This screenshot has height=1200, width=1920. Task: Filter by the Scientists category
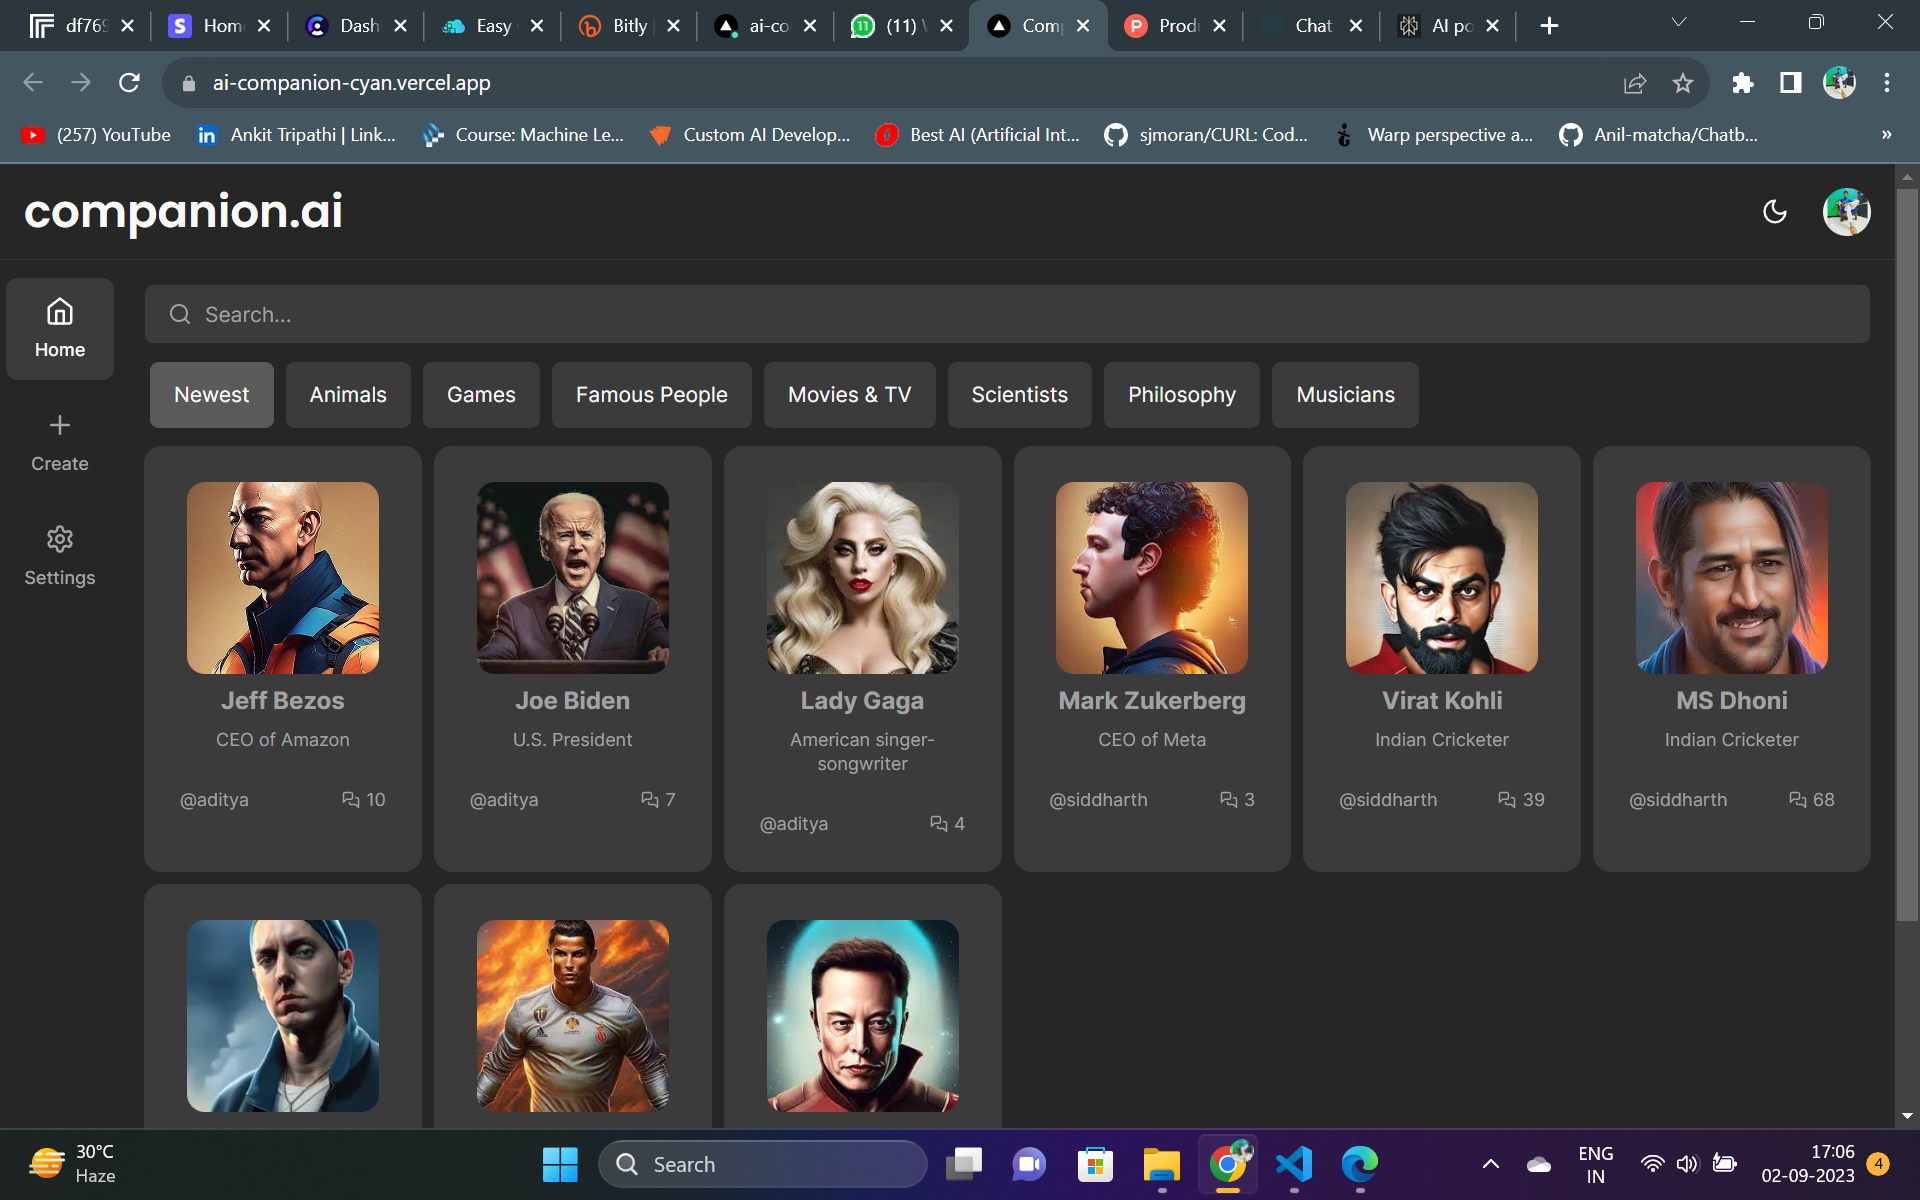click(1019, 395)
